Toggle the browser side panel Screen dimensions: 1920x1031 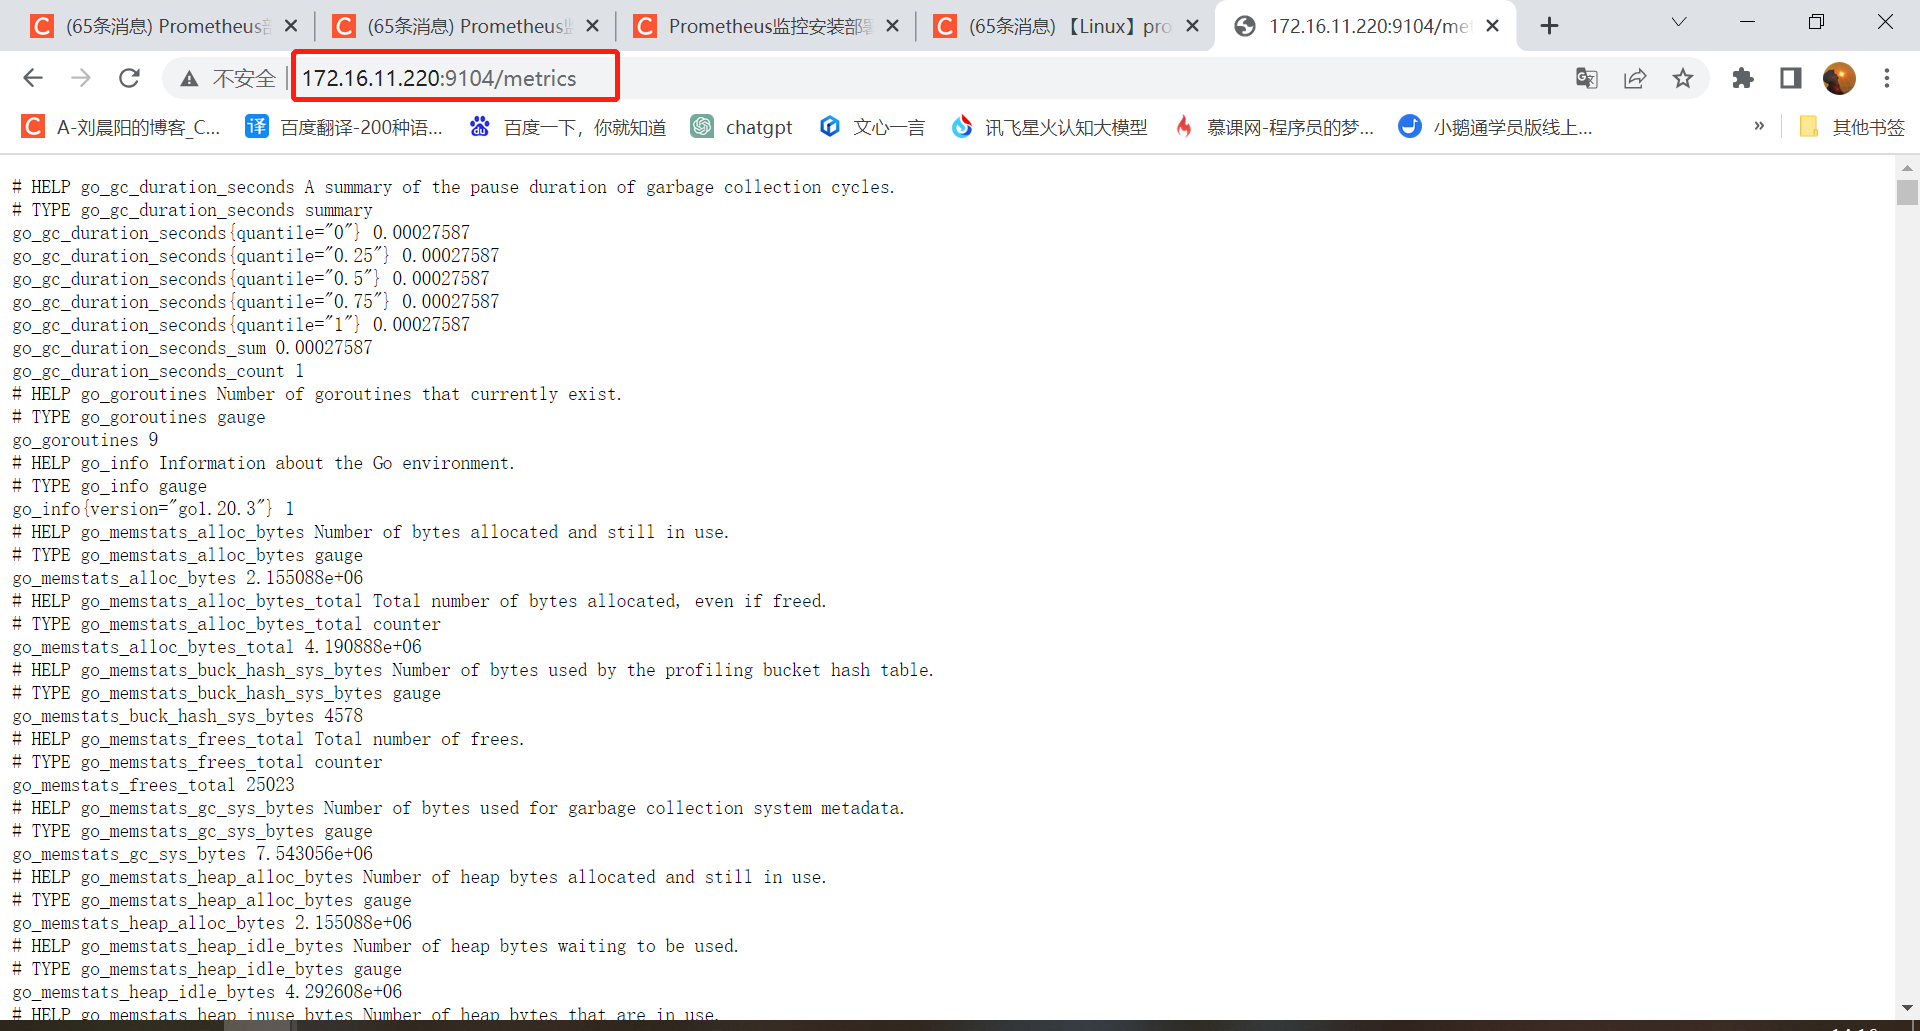pos(1791,78)
